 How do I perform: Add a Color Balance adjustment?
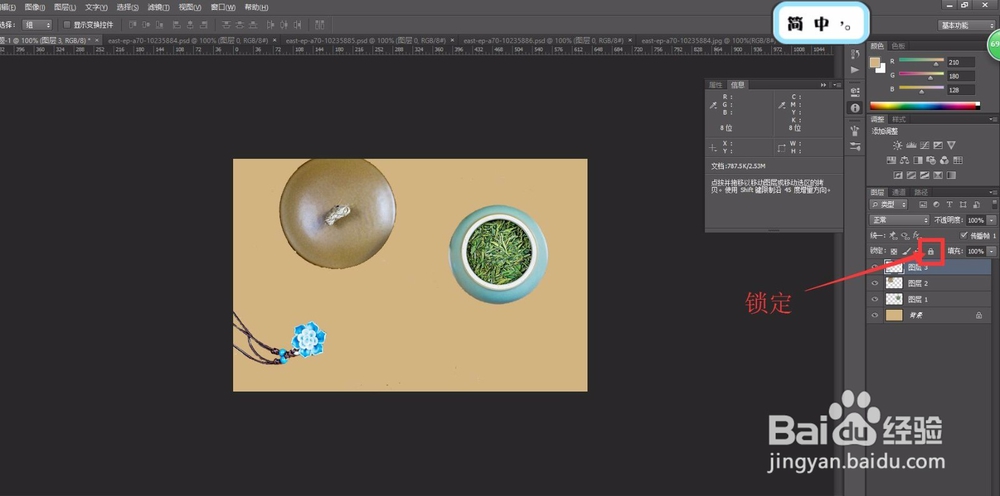click(904, 160)
